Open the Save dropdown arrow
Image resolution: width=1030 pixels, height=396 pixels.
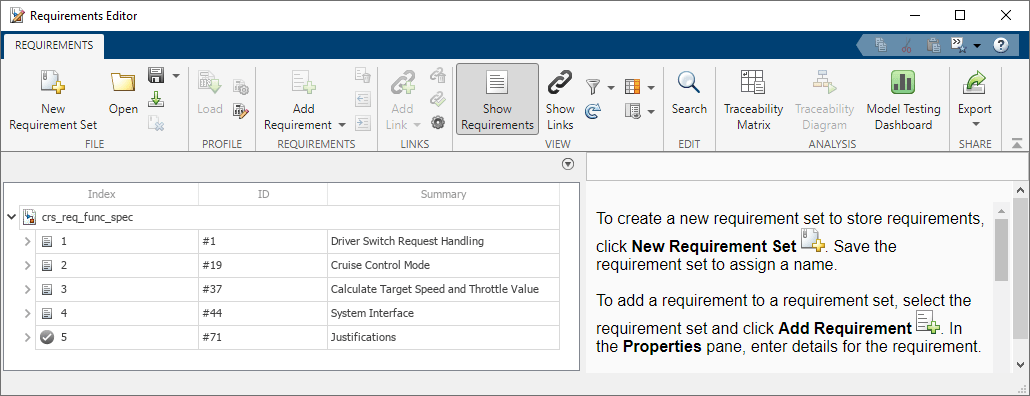tap(175, 76)
